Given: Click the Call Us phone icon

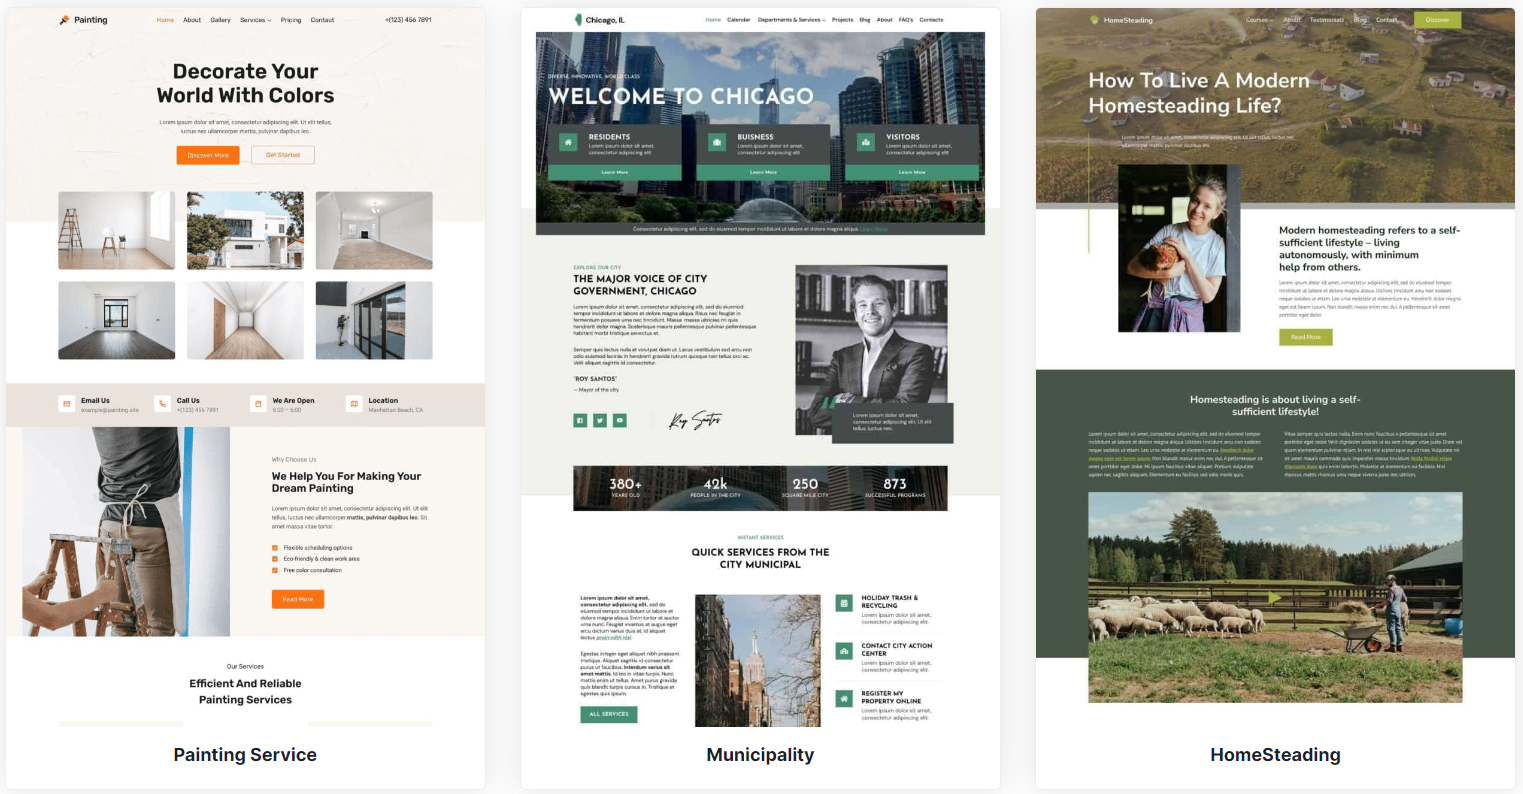Looking at the screenshot, I should coord(162,404).
